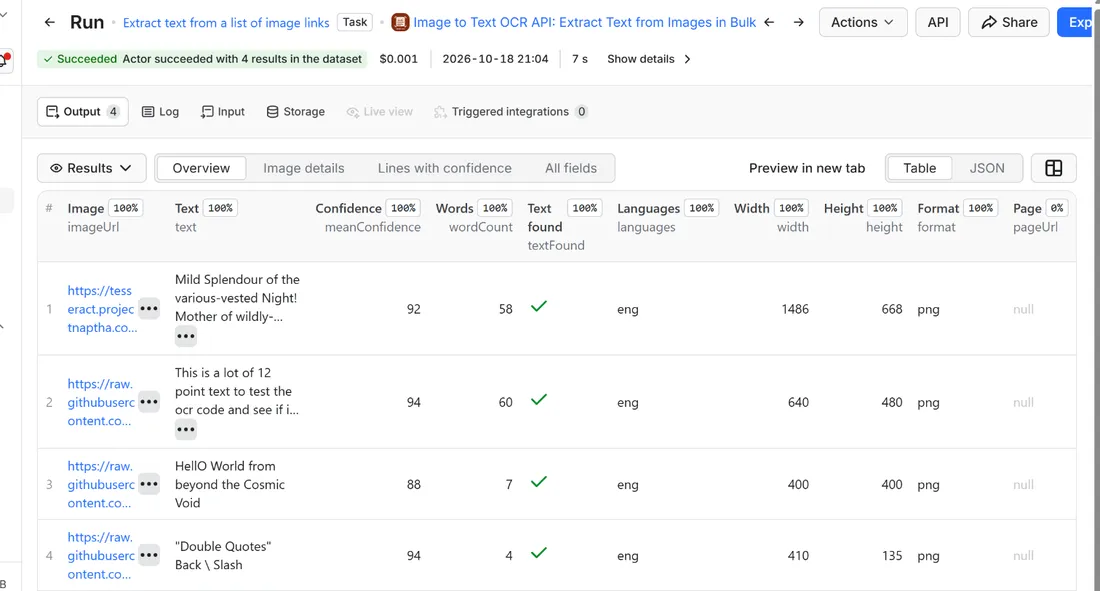This screenshot has width=1100, height=591.
Task: Select the Image details view
Action: click(x=304, y=168)
